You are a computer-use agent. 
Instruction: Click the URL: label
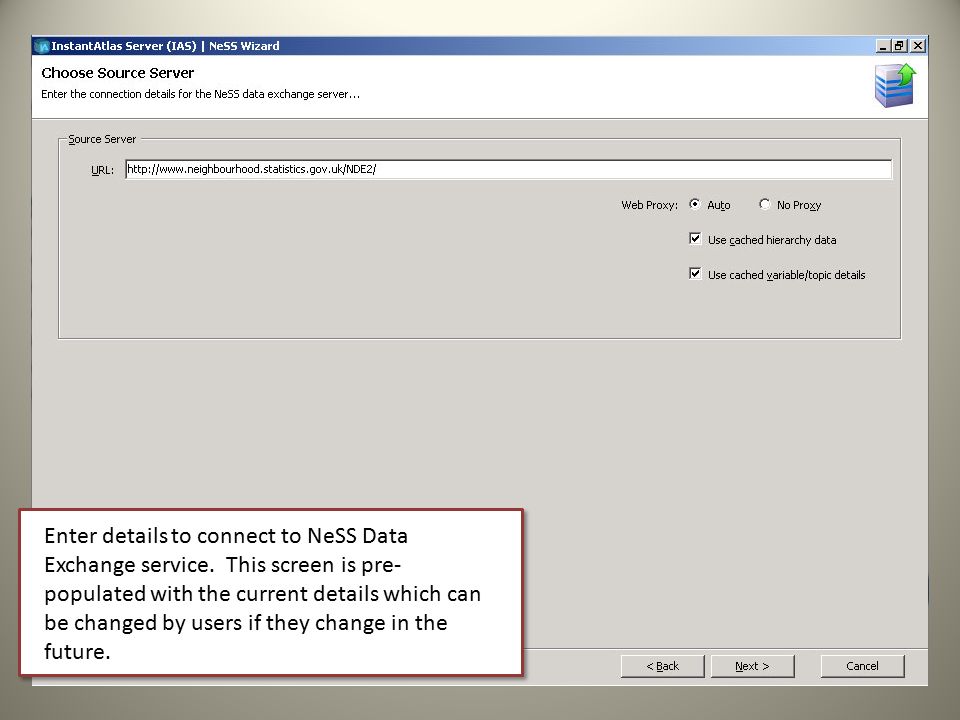tap(102, 170)
